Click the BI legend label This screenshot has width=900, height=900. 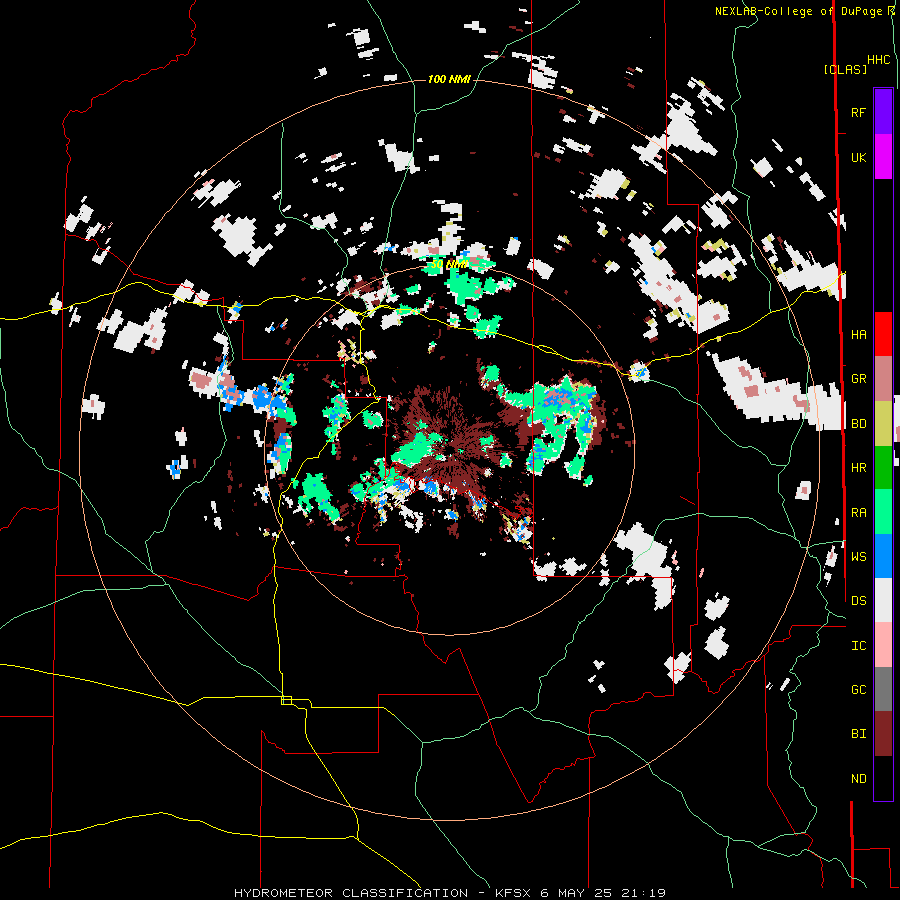[858, 734]
